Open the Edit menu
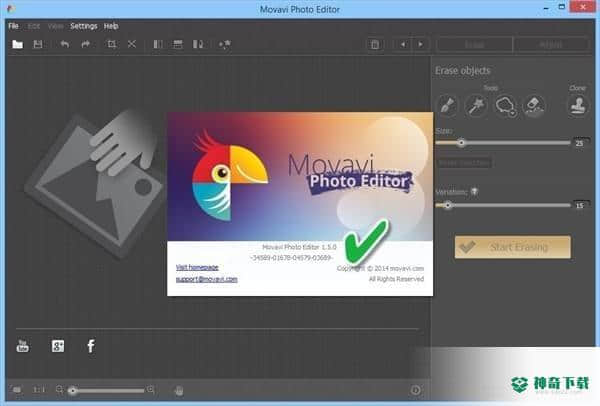600x406 pixels. (x=34, y=26)
